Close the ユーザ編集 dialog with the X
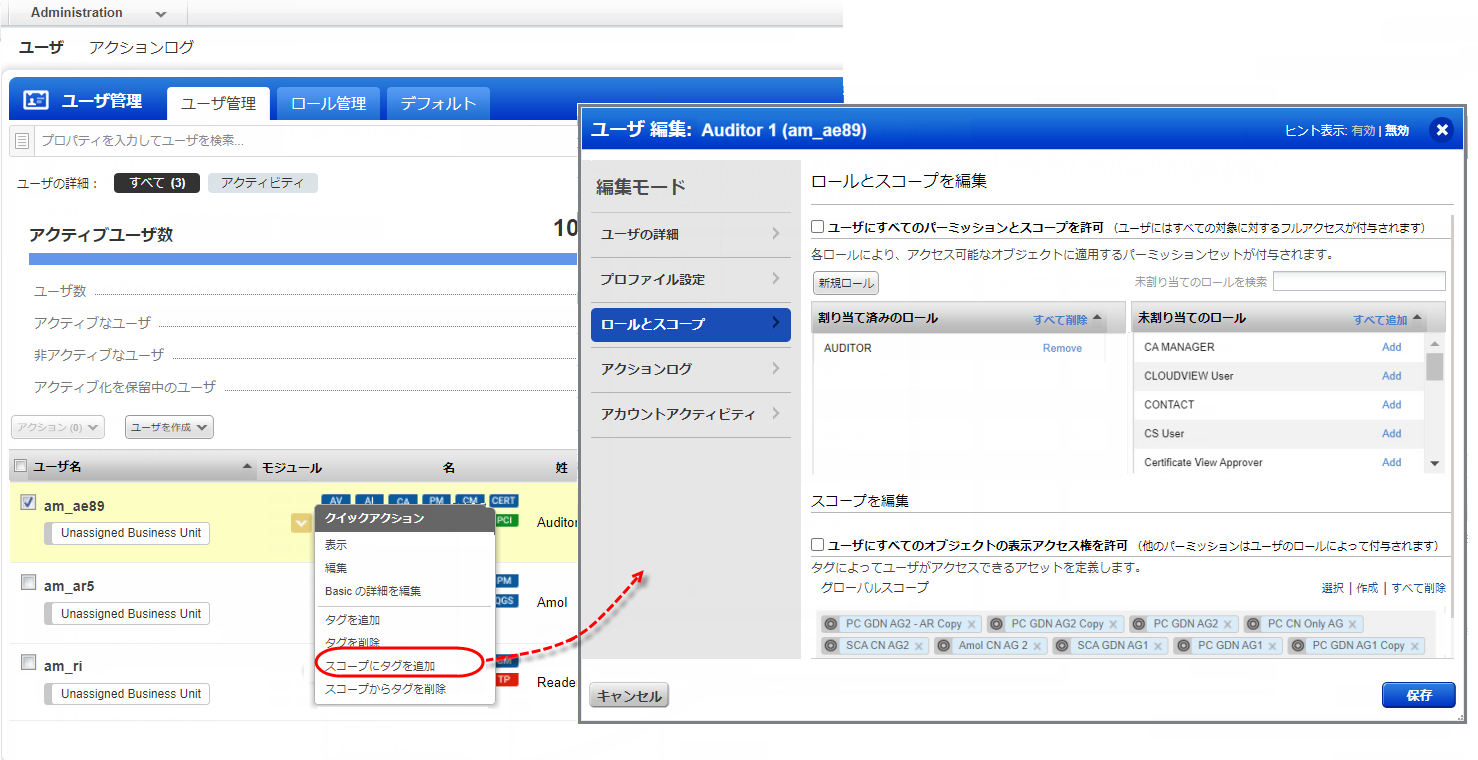Viewport: 1478px width, 760px height. pyautogui.click(x=1441, y=130)
